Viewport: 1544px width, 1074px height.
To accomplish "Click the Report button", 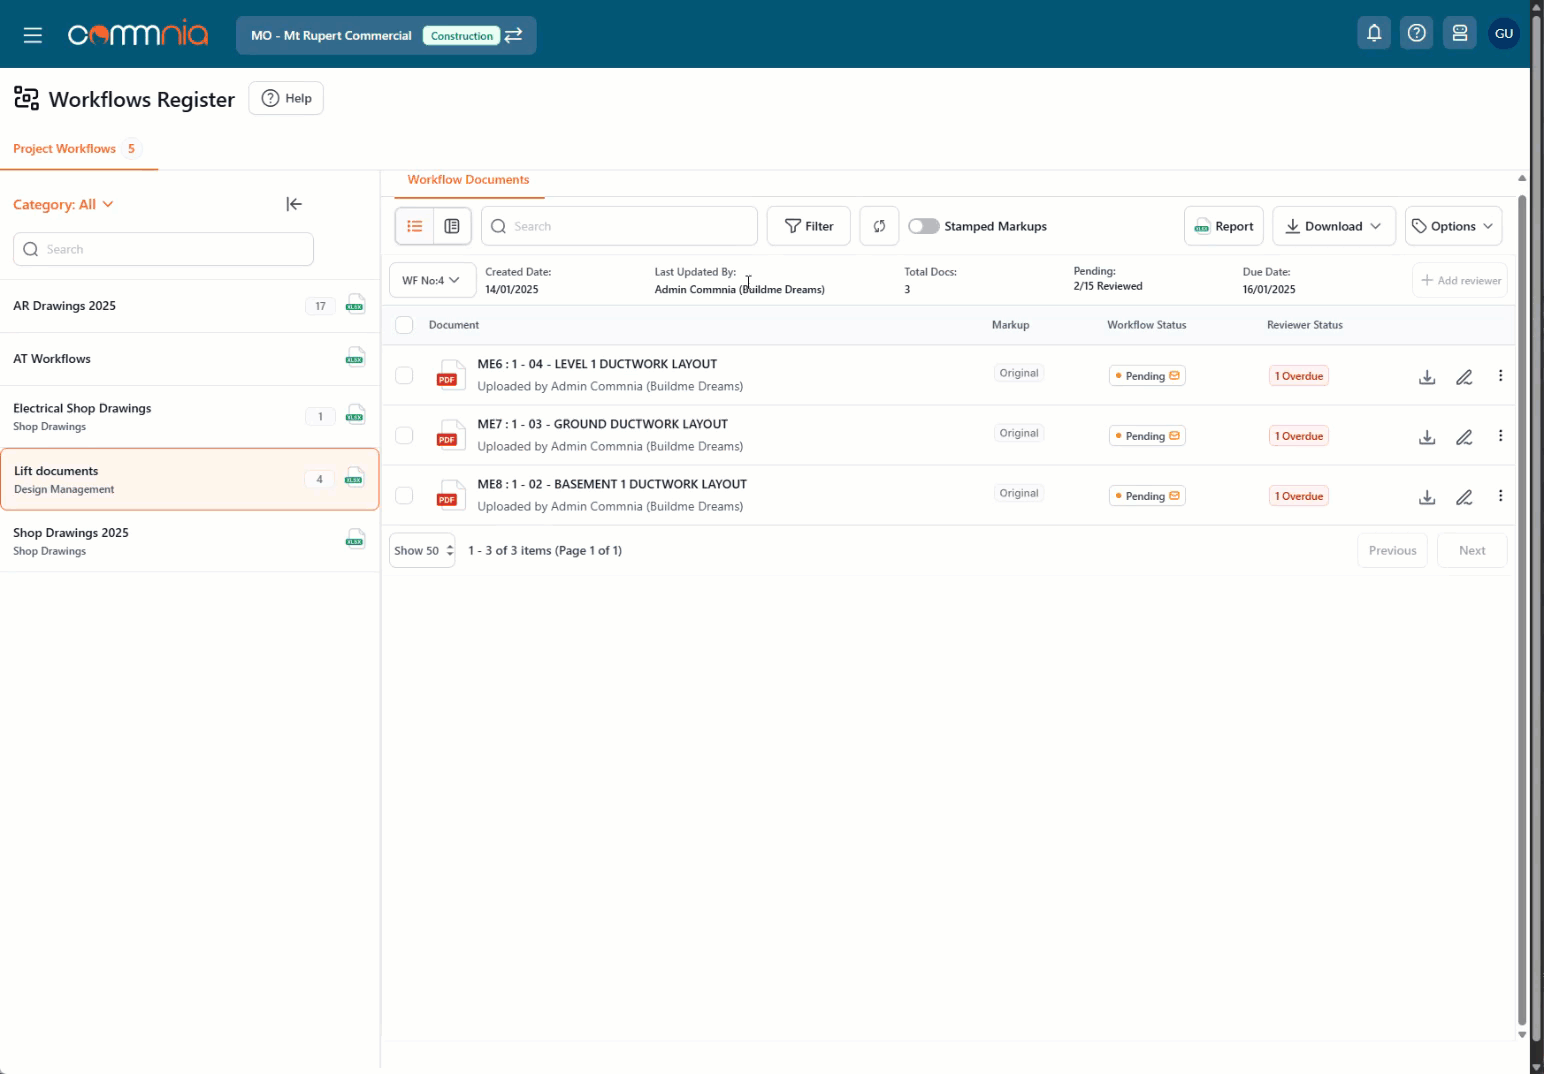I will tap(1224, 226).
